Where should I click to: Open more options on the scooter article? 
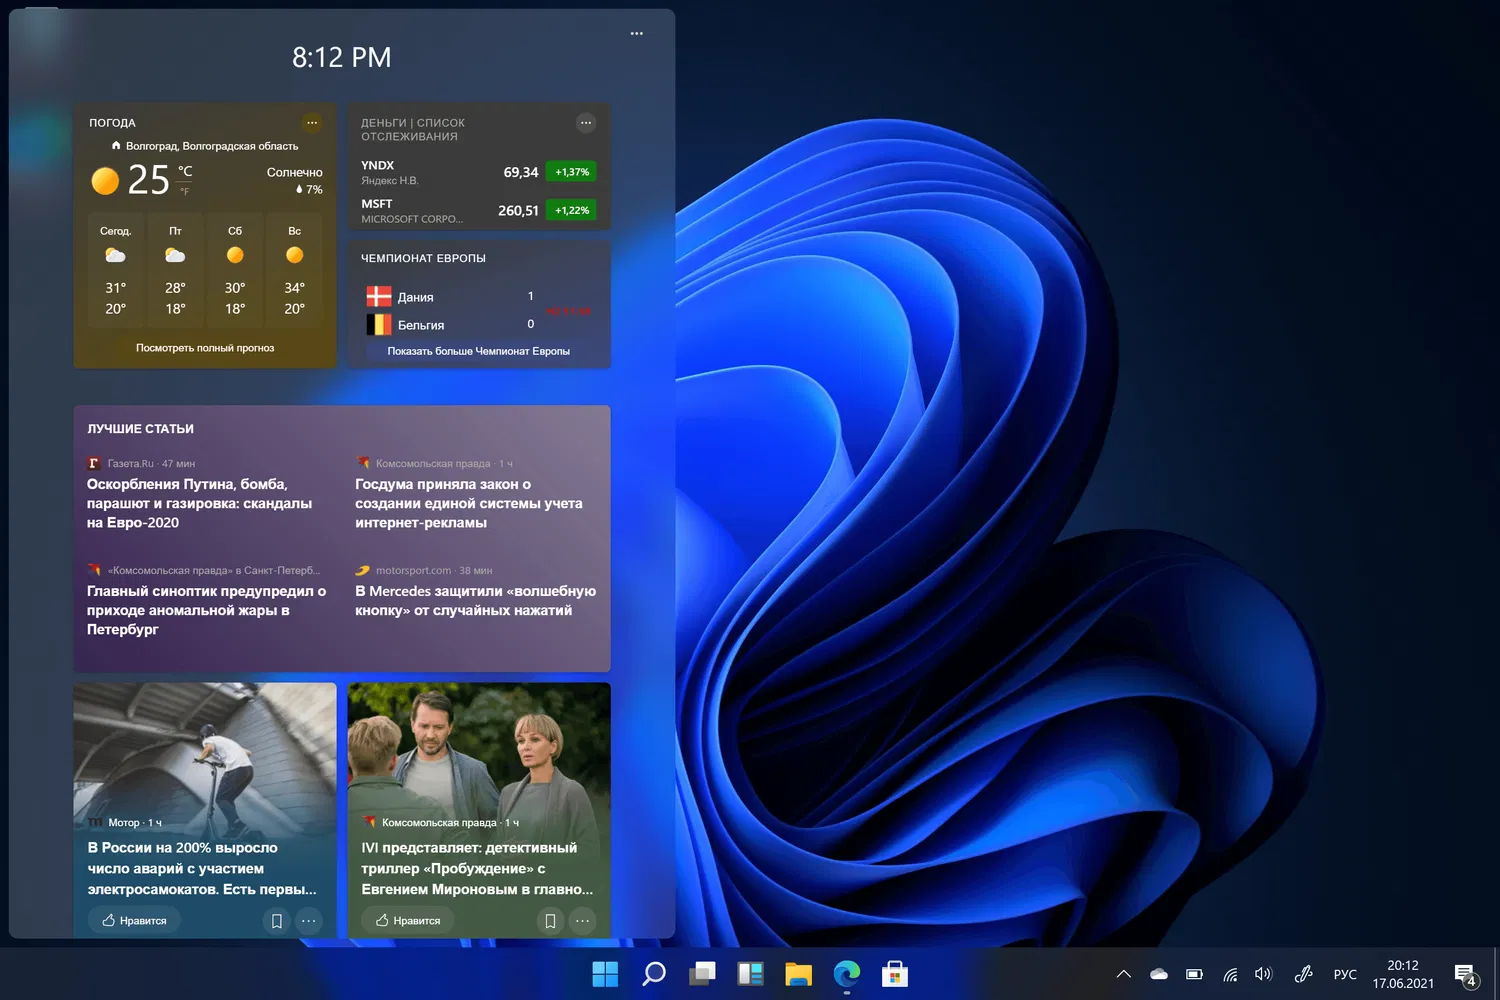click(x=309, y=921)
